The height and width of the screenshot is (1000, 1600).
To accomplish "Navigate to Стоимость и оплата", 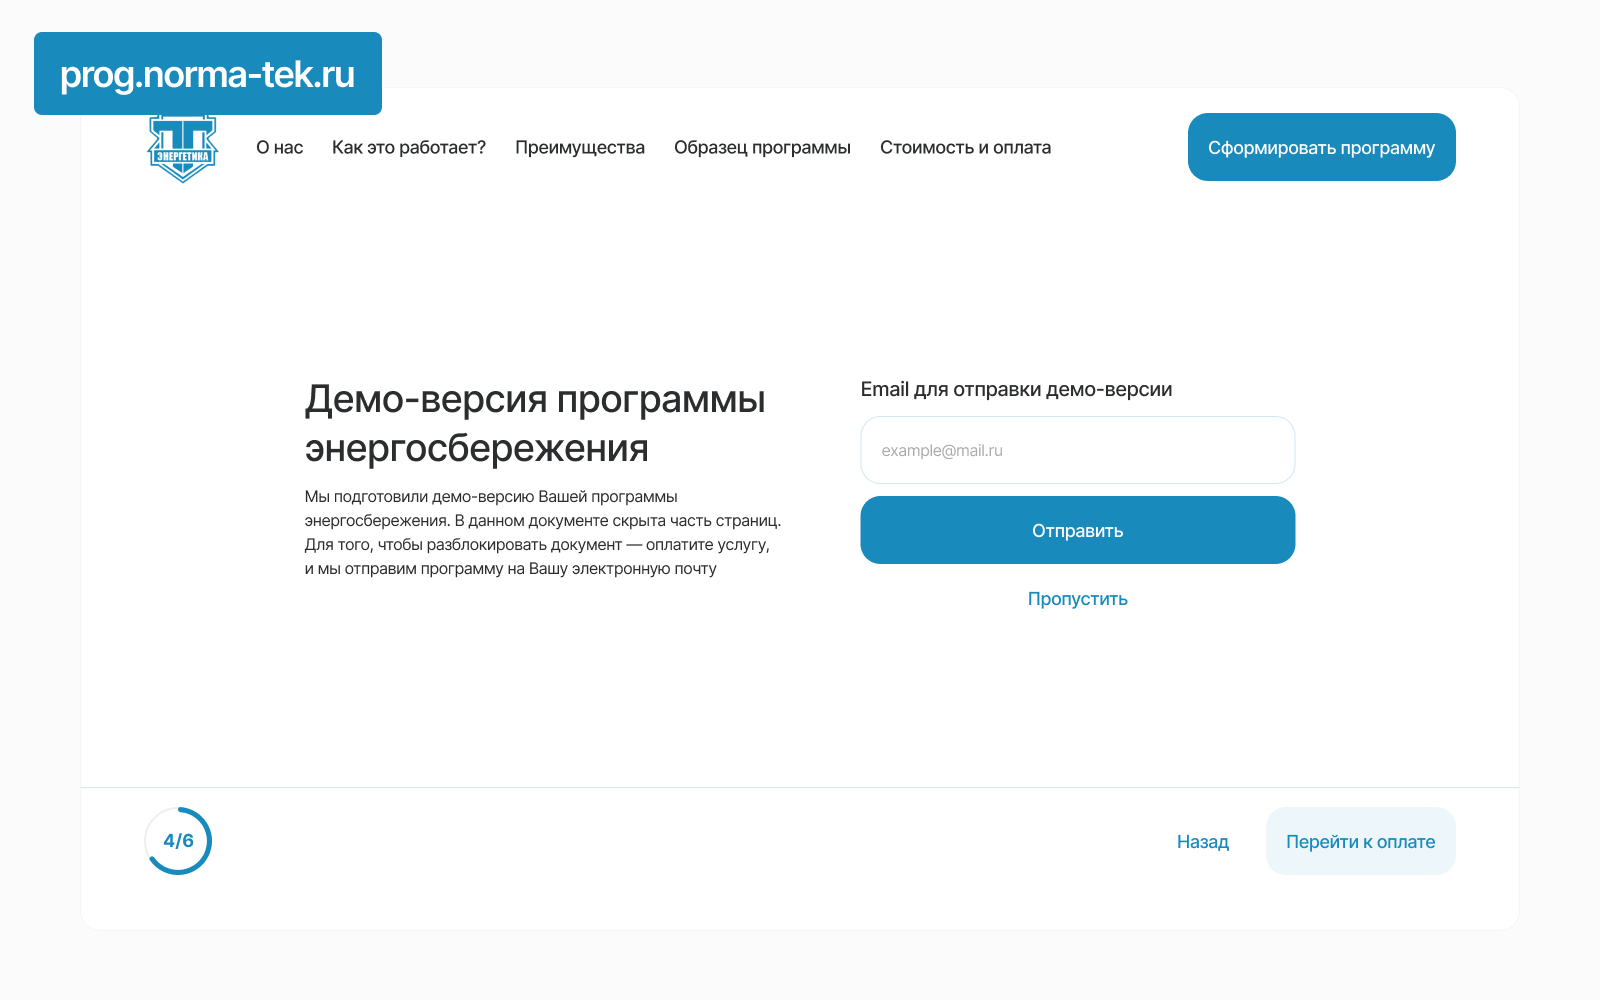I will 965,148.
